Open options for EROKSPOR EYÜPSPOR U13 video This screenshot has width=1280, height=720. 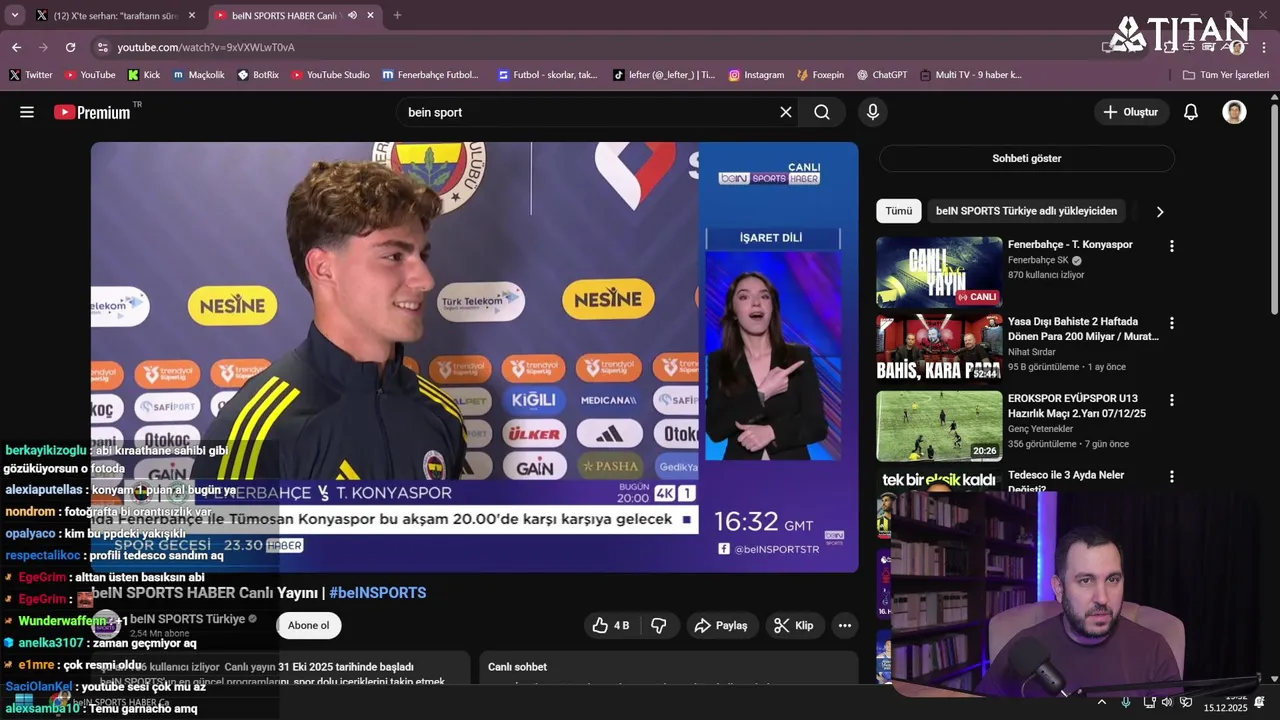pyautogui.click(x=1172, y=400)
